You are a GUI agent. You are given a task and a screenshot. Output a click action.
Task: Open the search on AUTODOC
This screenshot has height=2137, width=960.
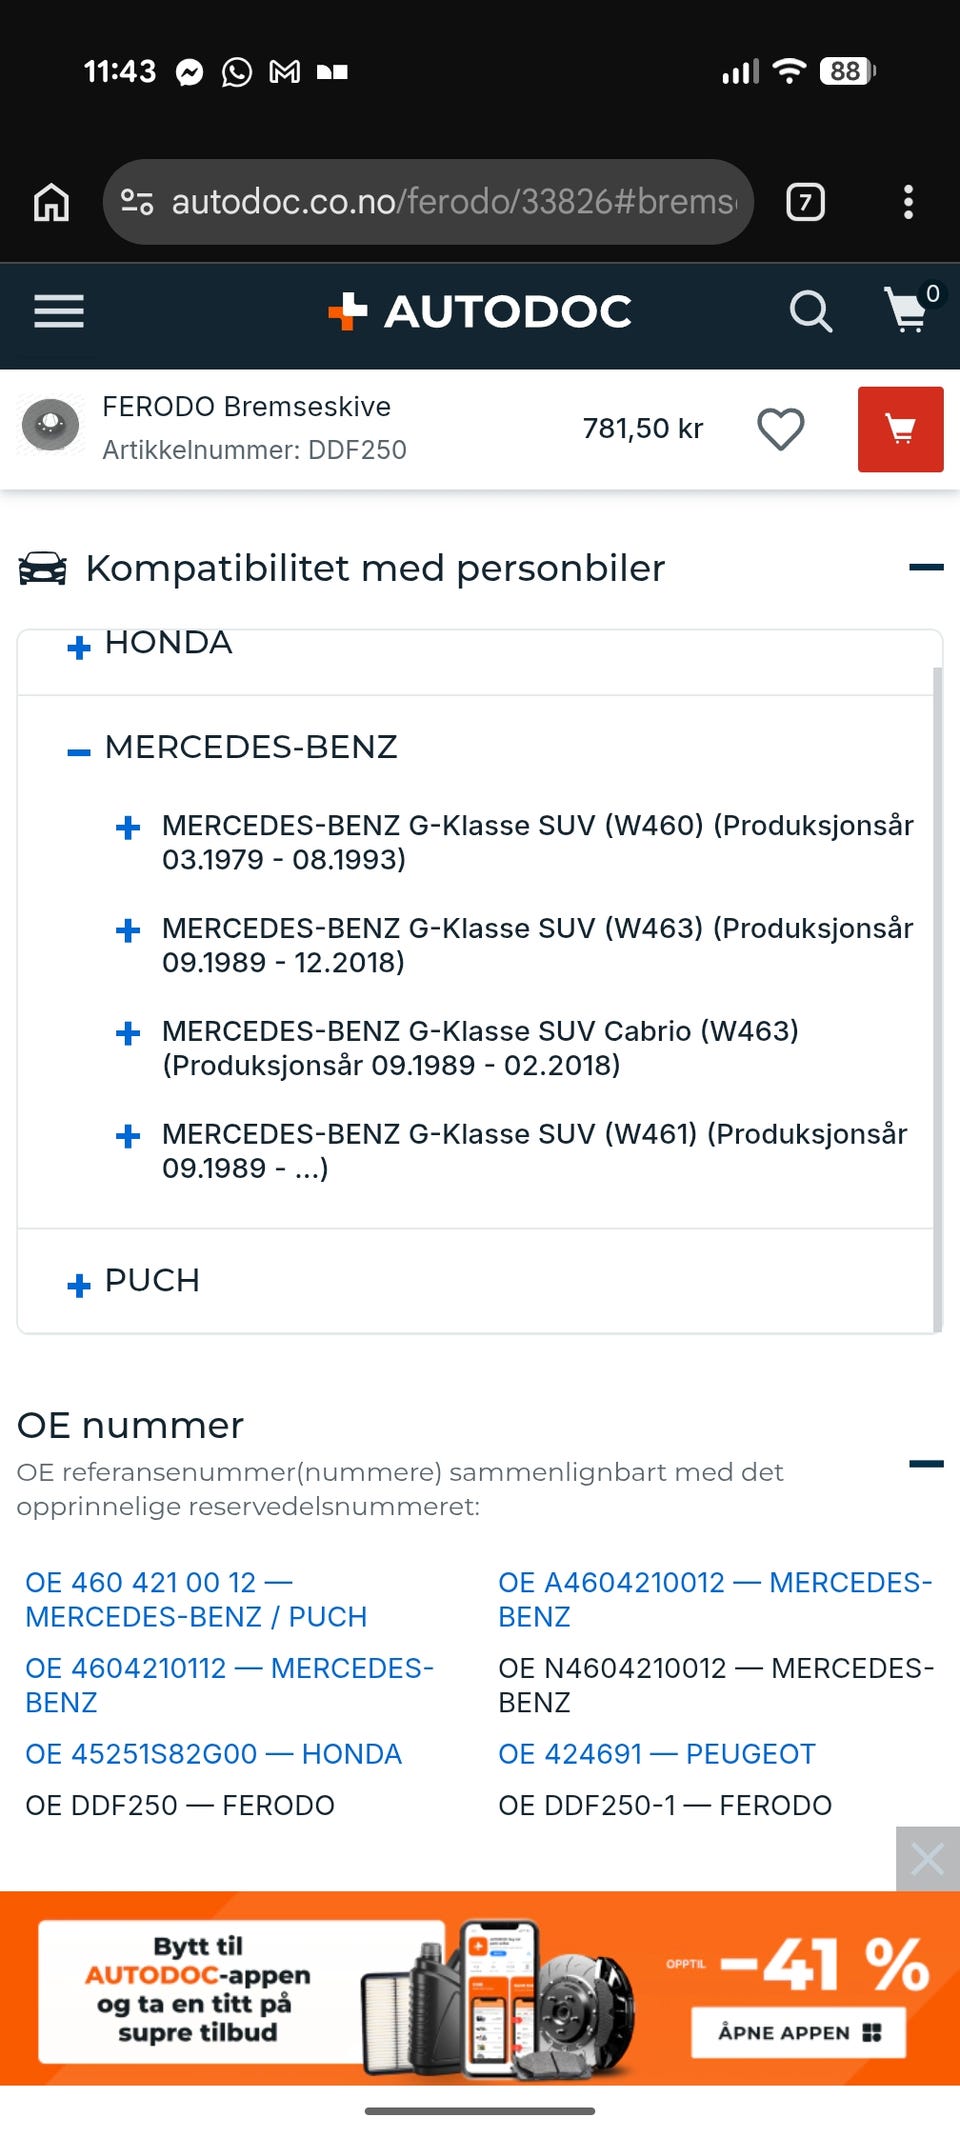point(810,312)
